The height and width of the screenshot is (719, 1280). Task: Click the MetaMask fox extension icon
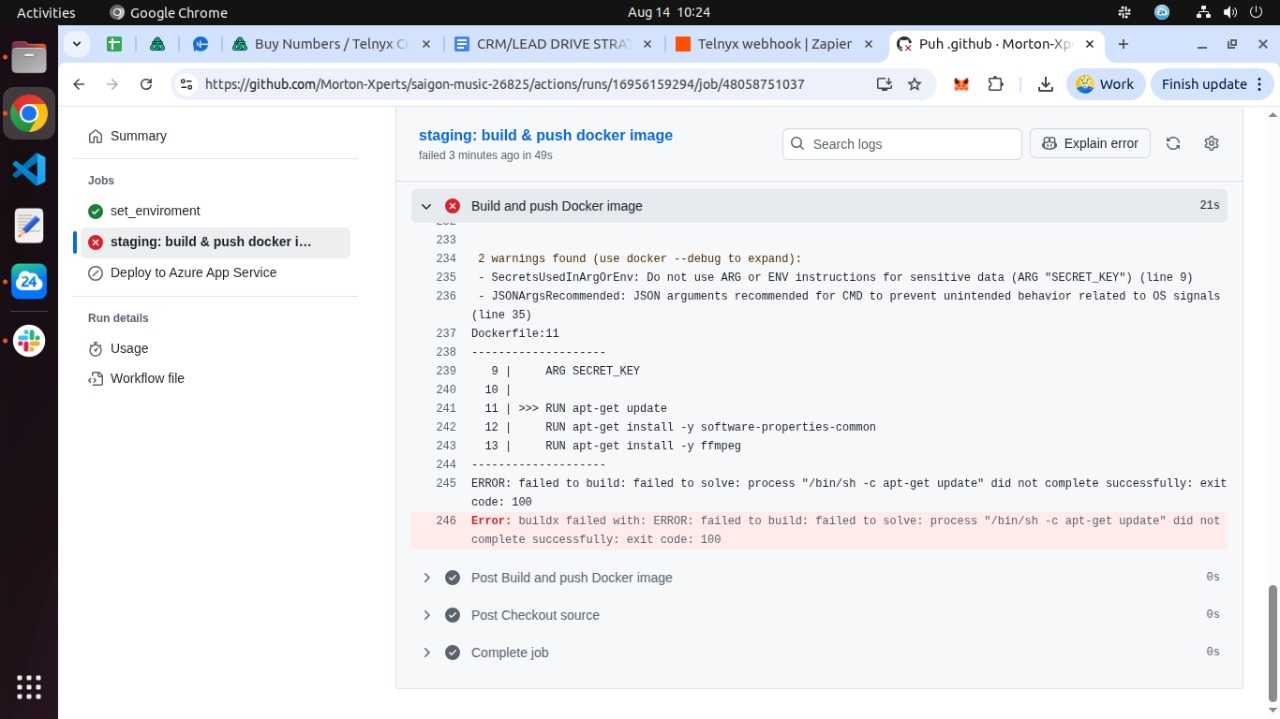pyautogui.click(x=961, y=84)
